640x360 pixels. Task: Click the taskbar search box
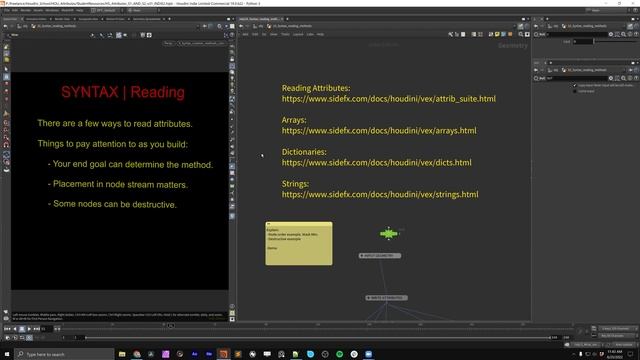64,354
